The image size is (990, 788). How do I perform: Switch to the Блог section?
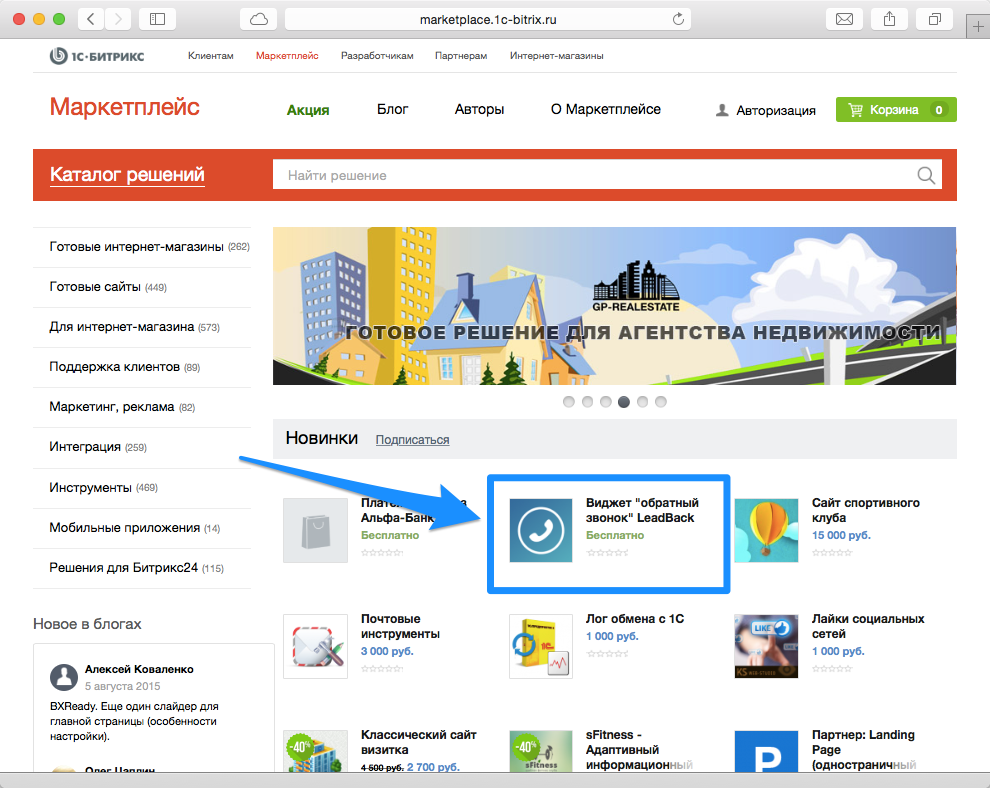[392, 110]
